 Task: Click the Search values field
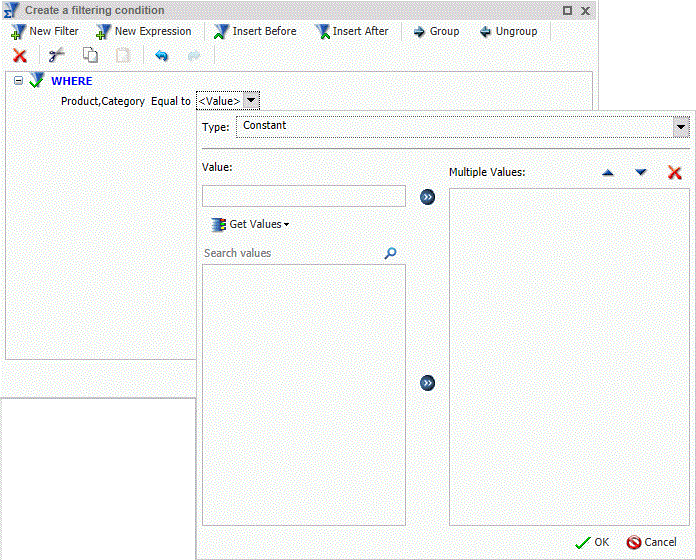[x=291, y=253]
